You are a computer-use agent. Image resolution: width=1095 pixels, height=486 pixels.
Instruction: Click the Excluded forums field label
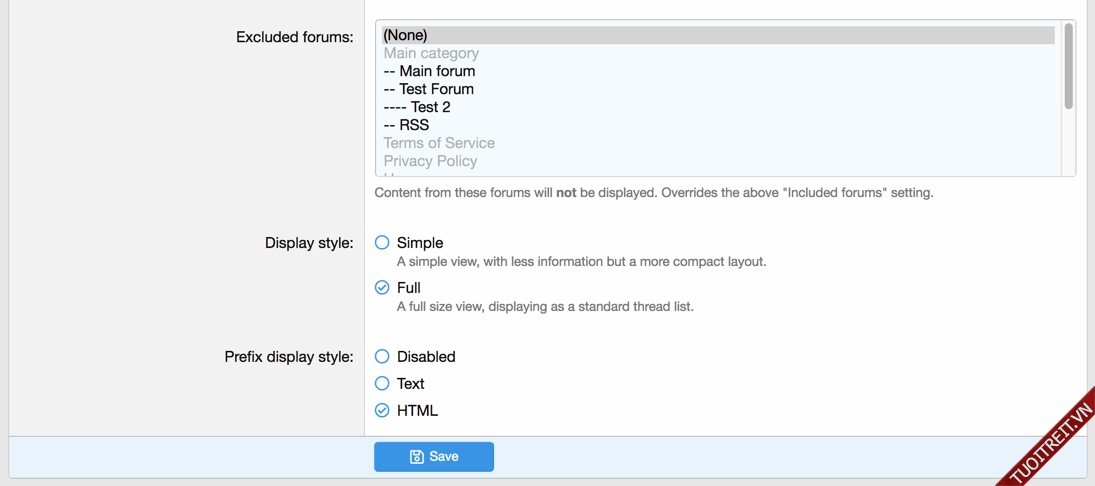294,37
